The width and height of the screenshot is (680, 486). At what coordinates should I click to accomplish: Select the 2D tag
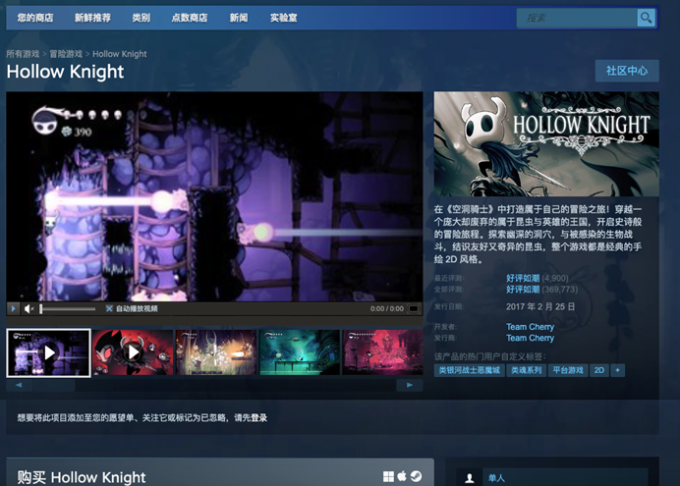599,370
